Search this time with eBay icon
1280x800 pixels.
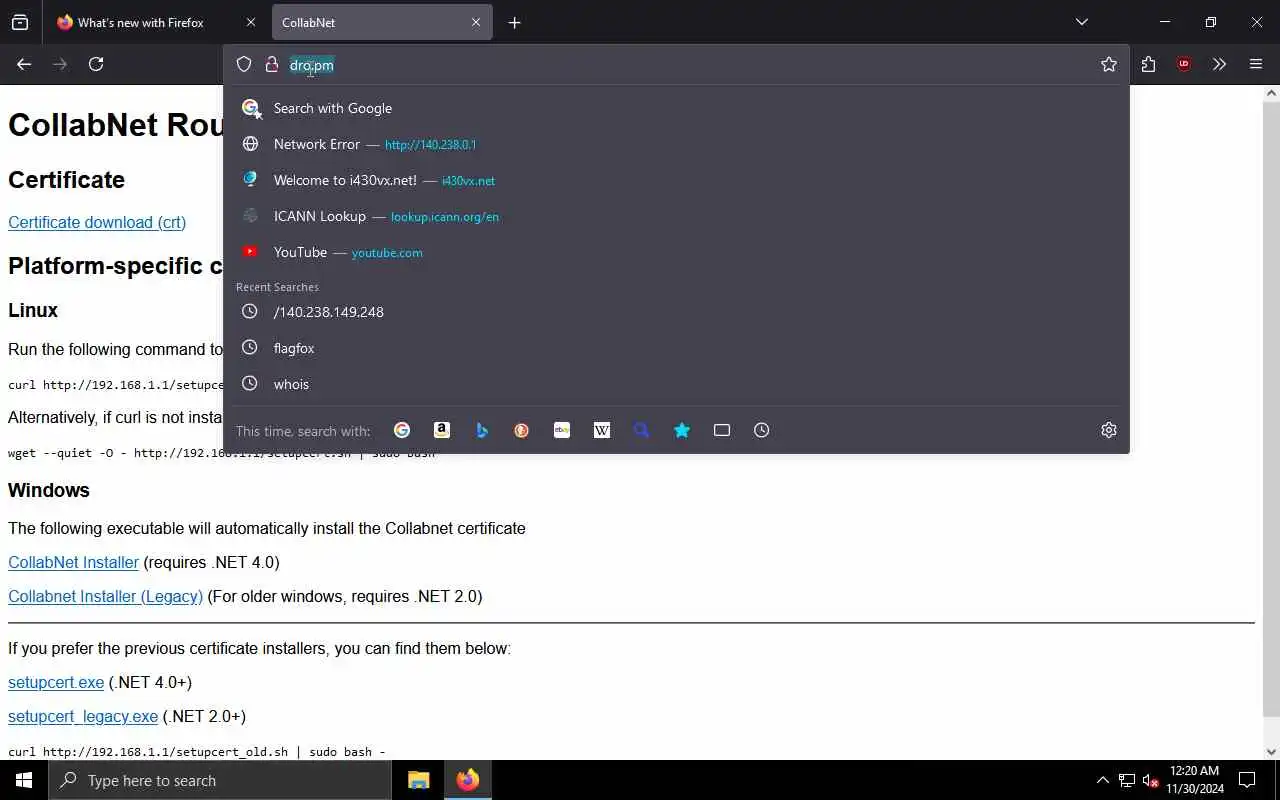(562, 430)
